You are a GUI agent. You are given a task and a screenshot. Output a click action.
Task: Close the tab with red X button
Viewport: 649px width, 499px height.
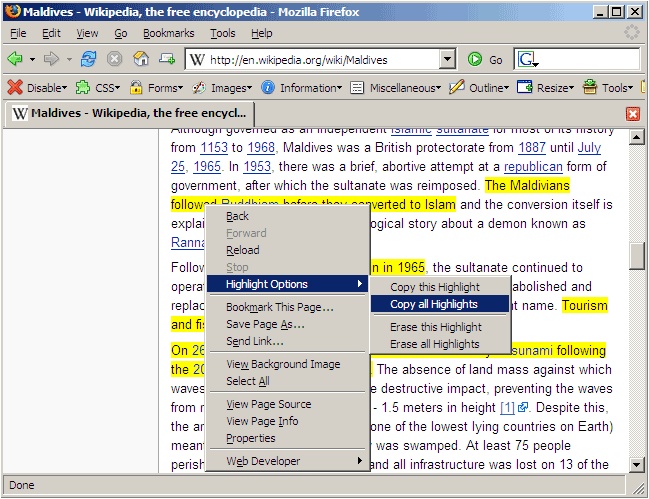[x=633, y=114]
